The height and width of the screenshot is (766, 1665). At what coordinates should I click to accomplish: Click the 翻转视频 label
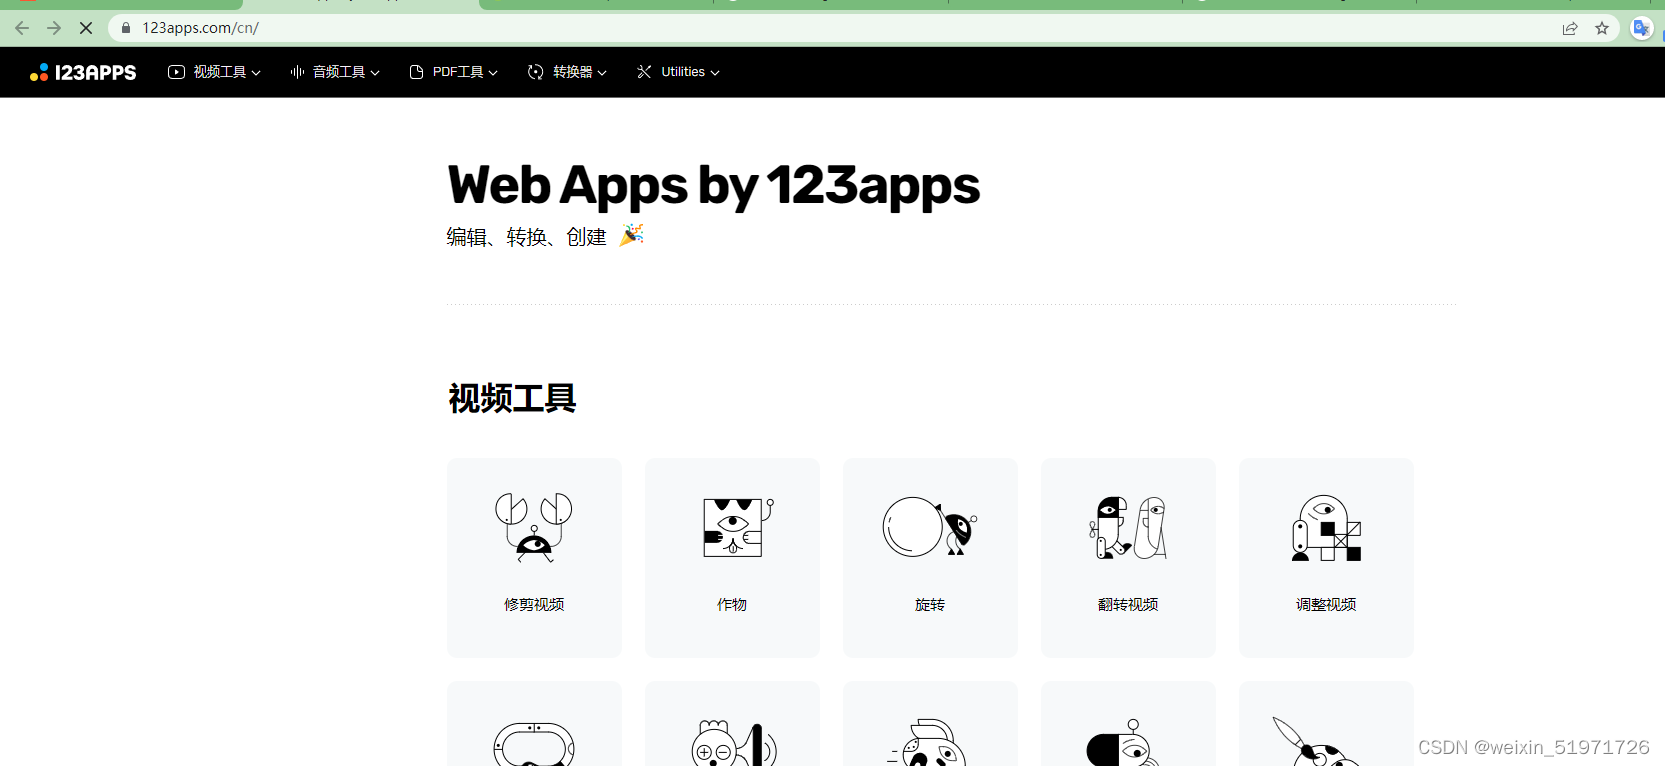pos(1128,605)
